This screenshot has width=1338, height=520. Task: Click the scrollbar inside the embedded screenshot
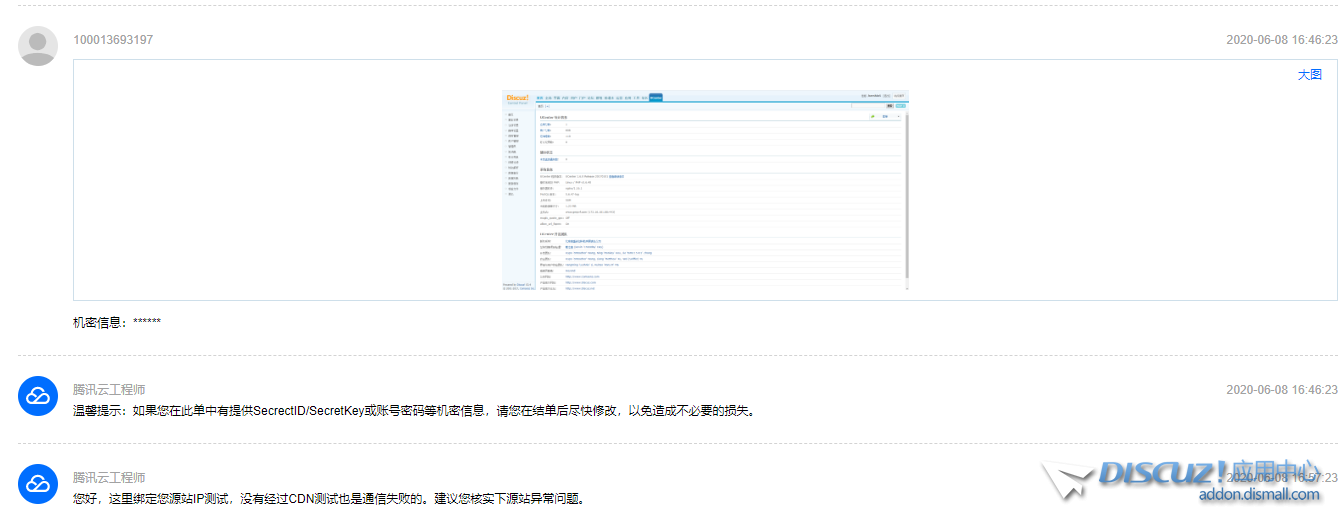[906, 200]
